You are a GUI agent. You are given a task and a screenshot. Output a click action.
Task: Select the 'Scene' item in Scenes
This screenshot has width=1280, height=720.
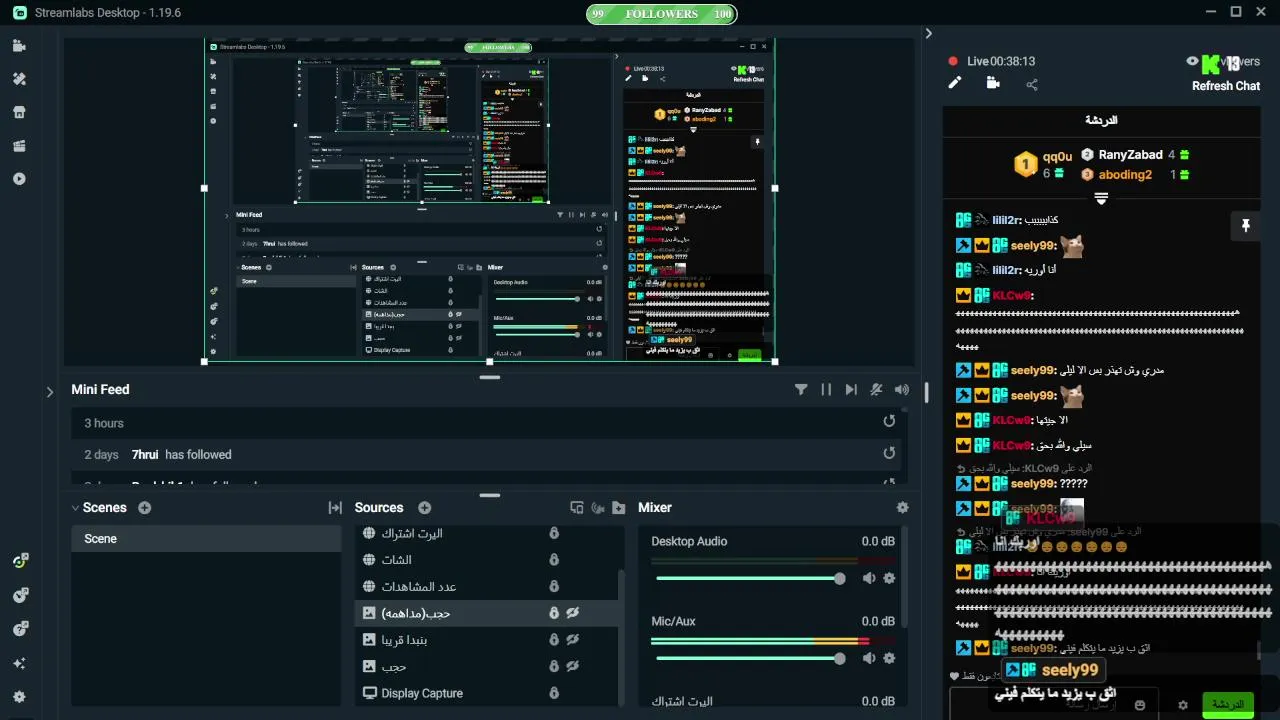206,539
